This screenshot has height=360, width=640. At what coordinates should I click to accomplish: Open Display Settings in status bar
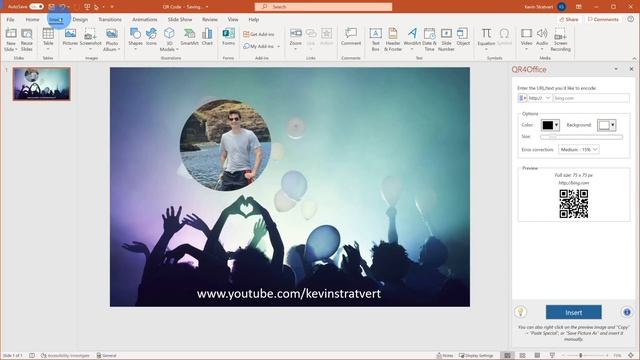coord(476,356)
